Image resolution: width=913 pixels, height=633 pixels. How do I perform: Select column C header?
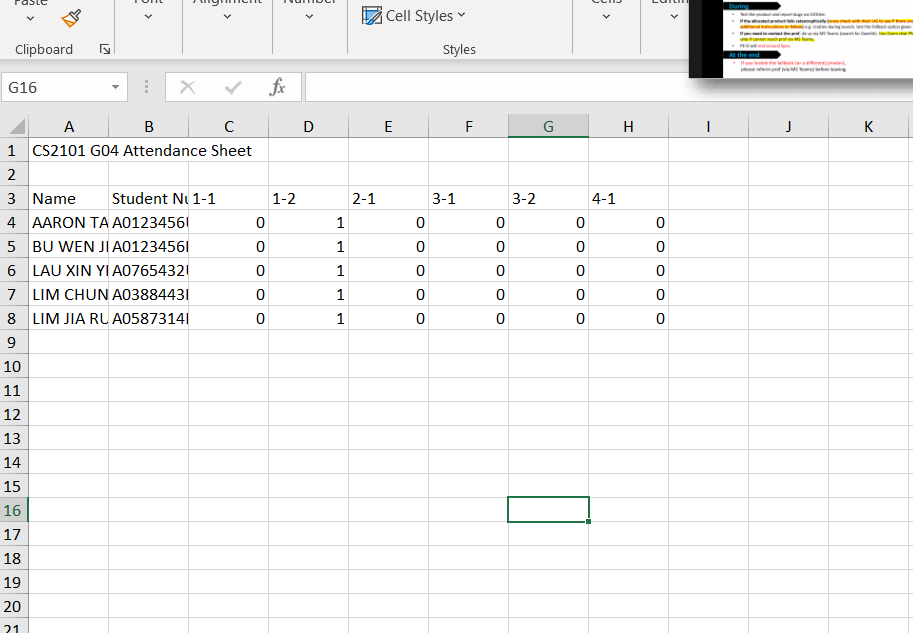229,126
